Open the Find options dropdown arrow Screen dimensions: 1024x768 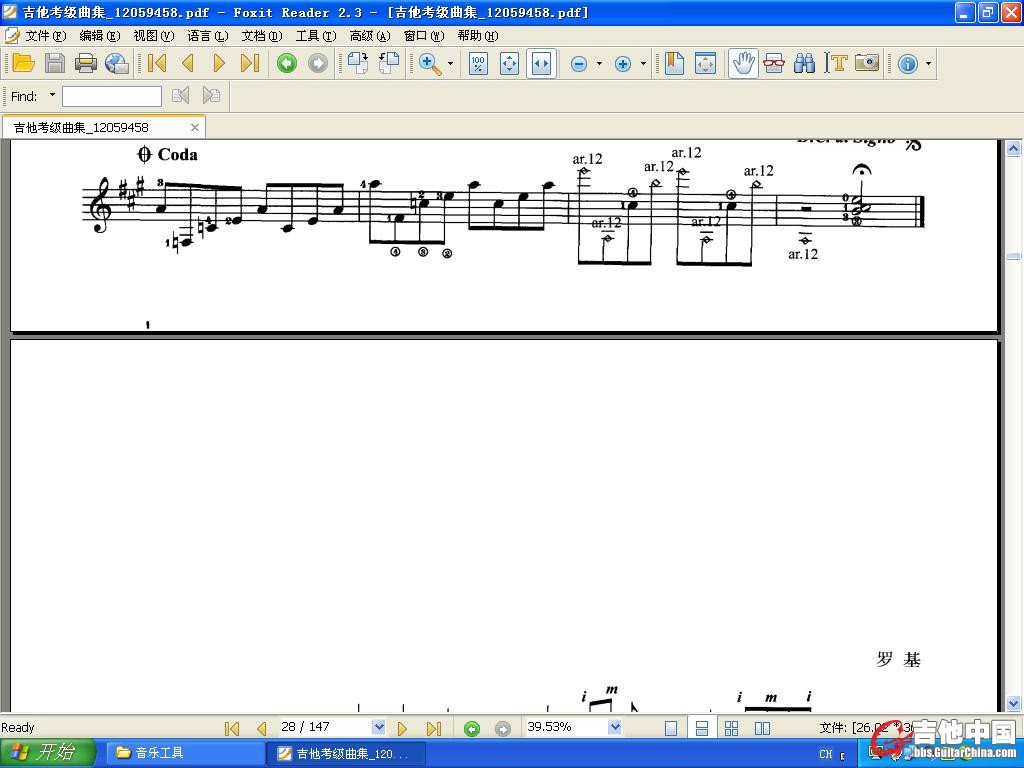pos(52,95)
